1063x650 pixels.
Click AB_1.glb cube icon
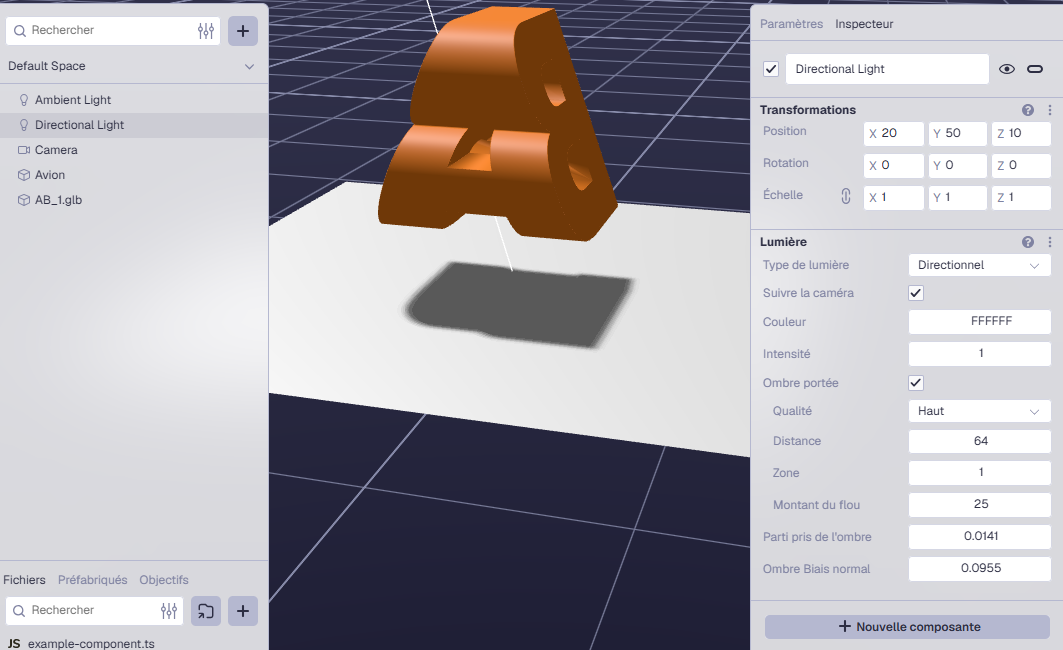pos(24,200)
